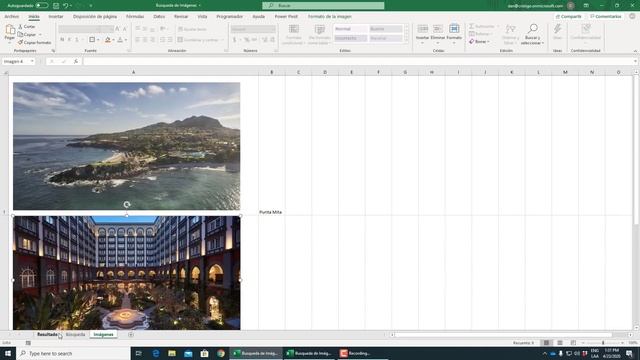Click the Insertar cells icon
Screen dimensions: 640x360
(422, 29)
